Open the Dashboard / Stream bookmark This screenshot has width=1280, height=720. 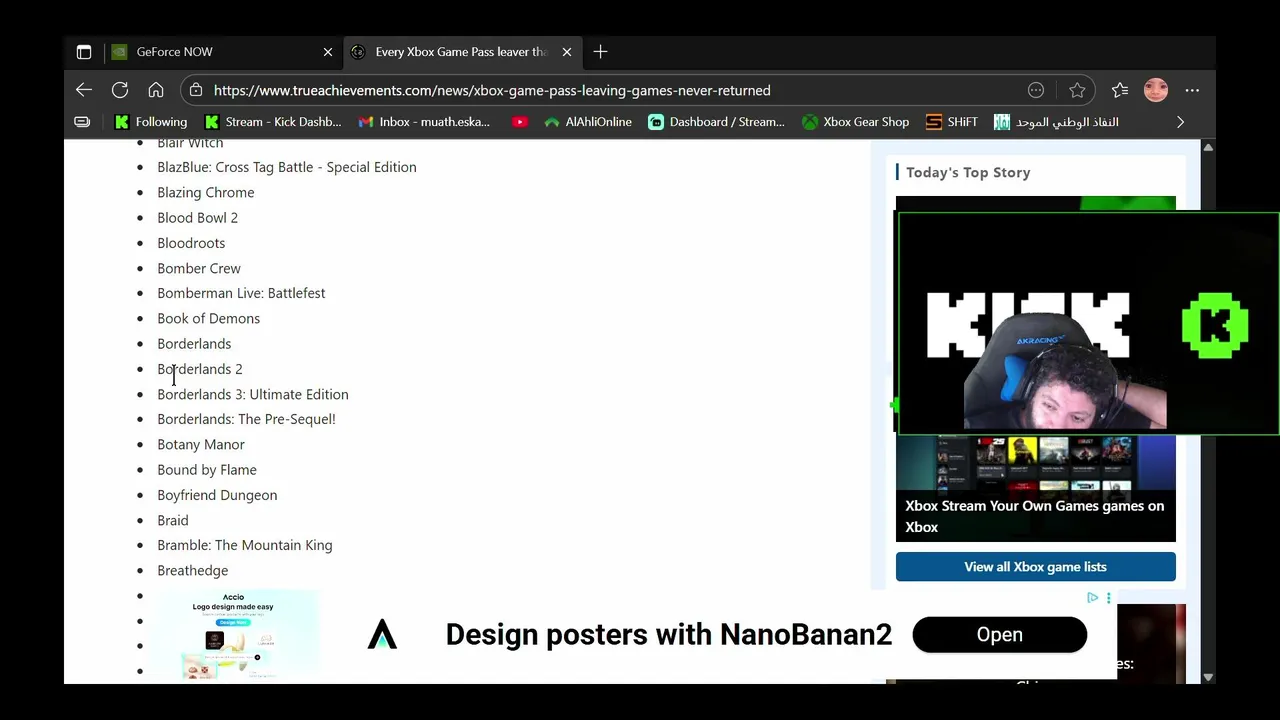[716, 122]
